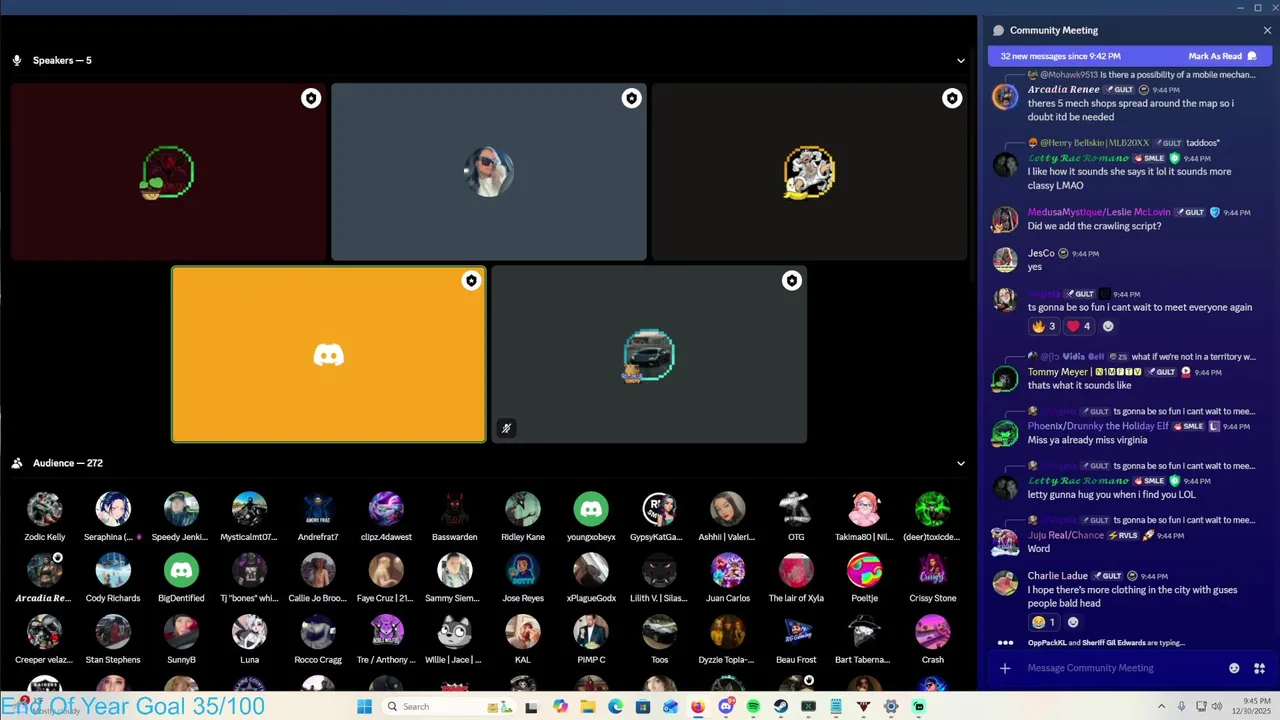This screenshot has height=720, width=1280.
Task: Open Crash audience member avatar
Action: click(x=933, y=632)
